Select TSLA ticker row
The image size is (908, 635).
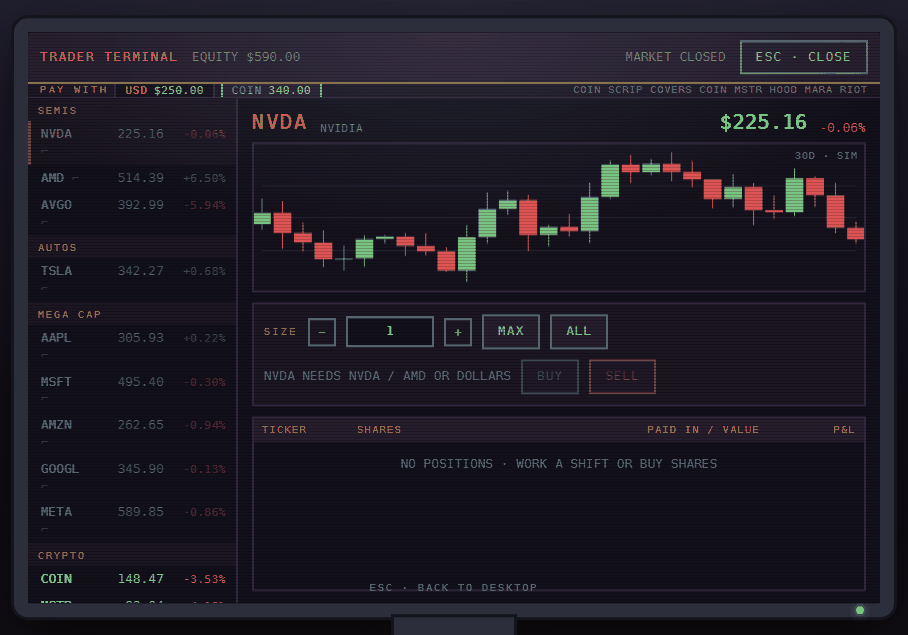pyautogui.click(x=133, y=278)
